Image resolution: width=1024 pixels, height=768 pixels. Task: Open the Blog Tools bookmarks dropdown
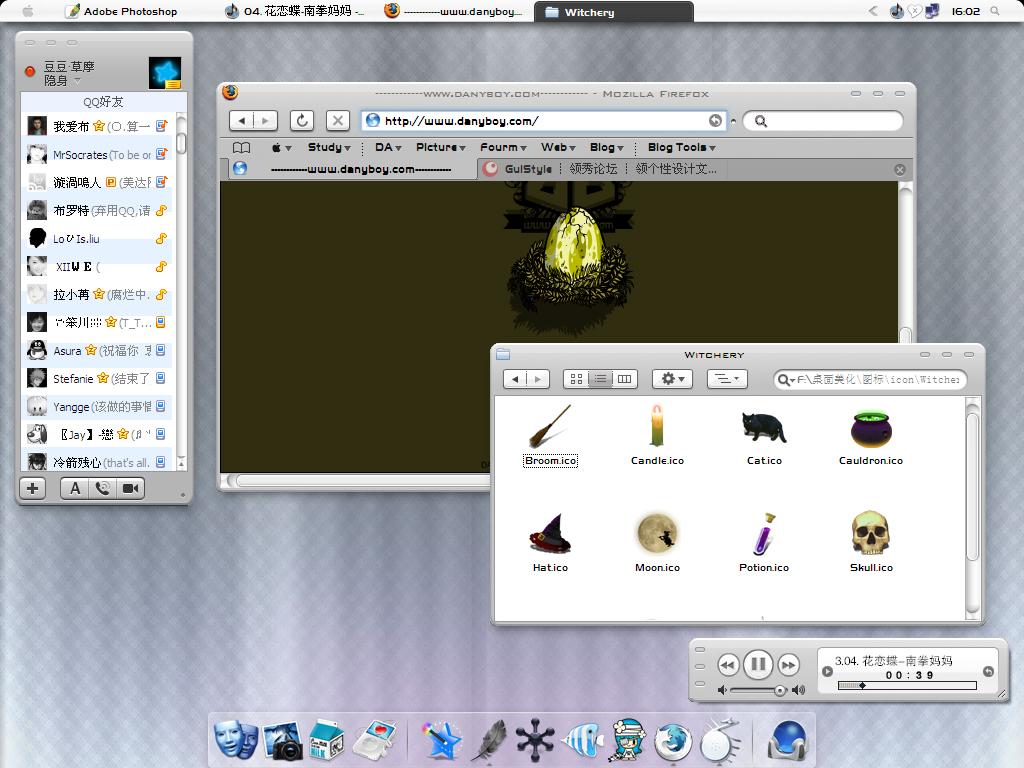(681, 148)
